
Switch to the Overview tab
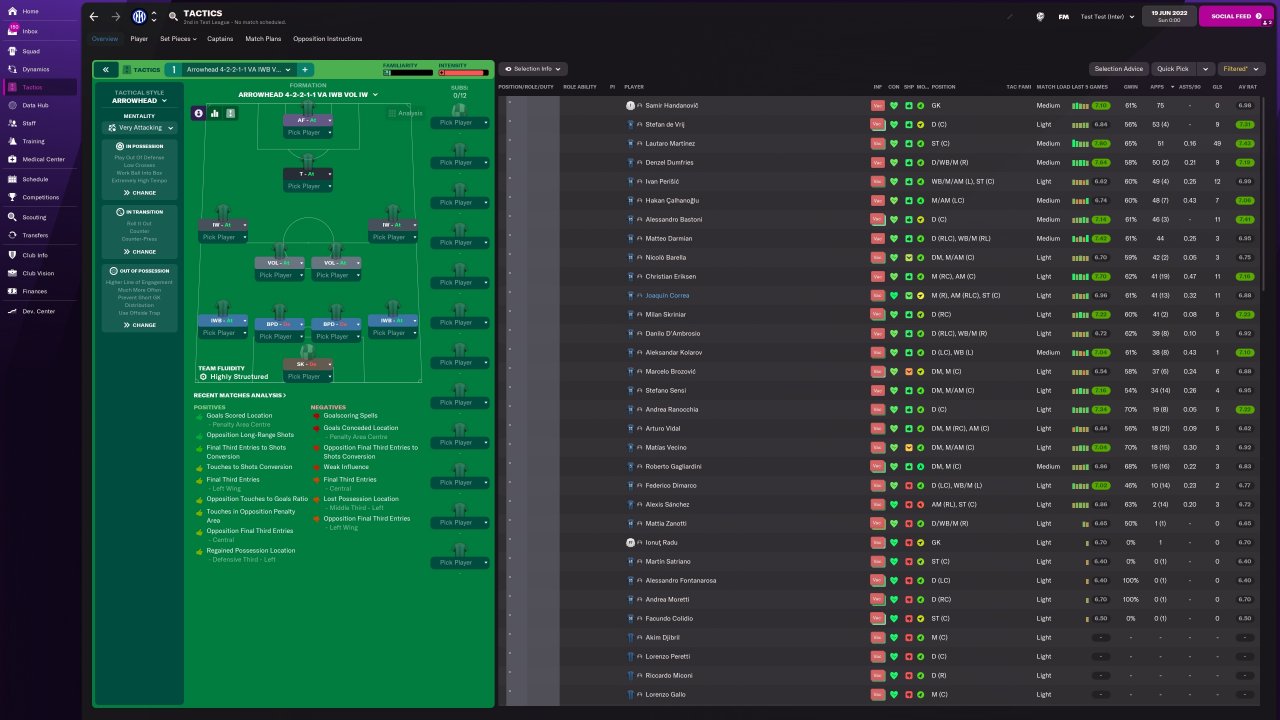[x=105, y=39]
